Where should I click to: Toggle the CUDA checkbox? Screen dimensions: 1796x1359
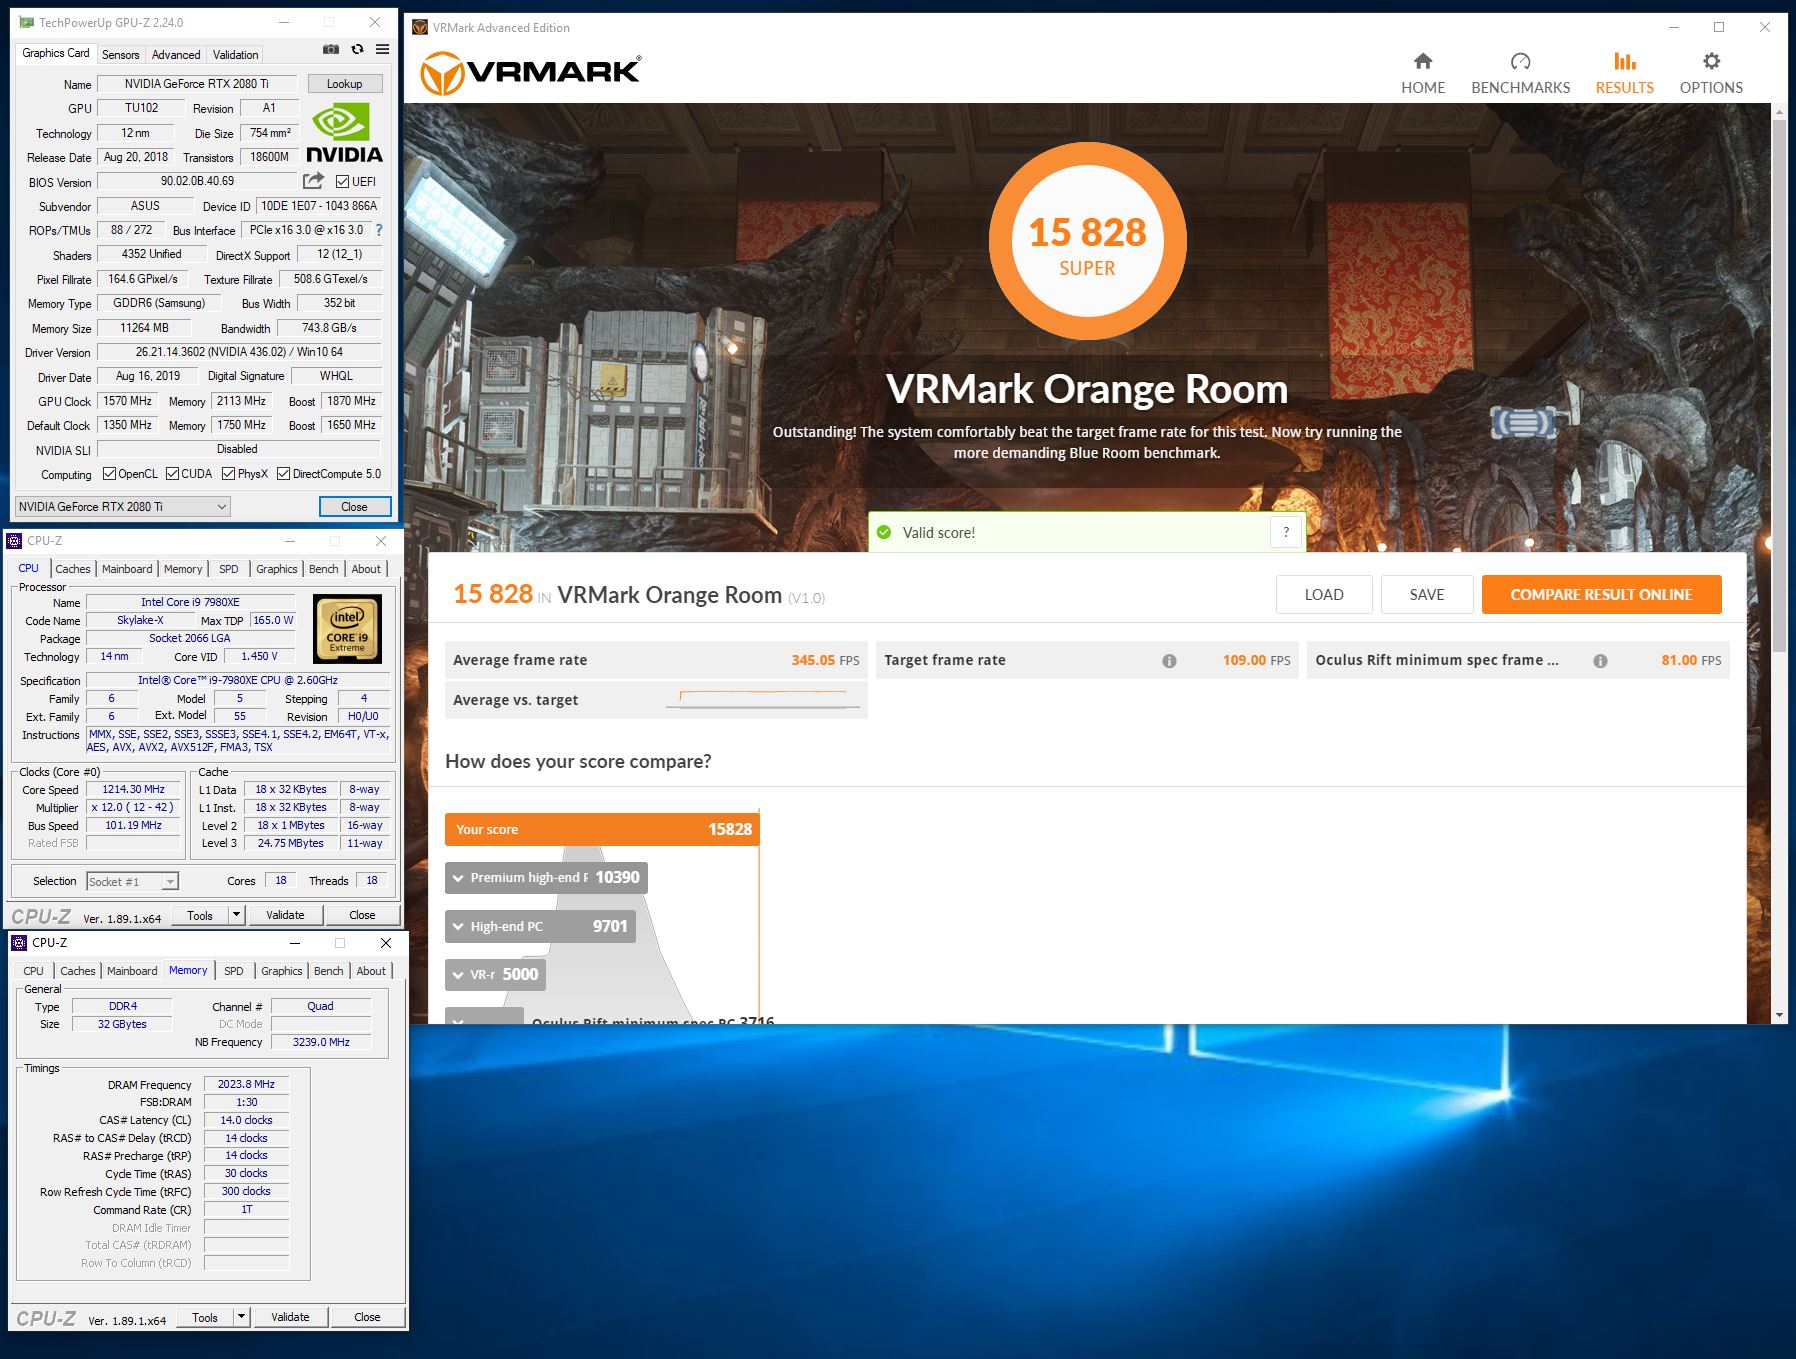[172, 474]
